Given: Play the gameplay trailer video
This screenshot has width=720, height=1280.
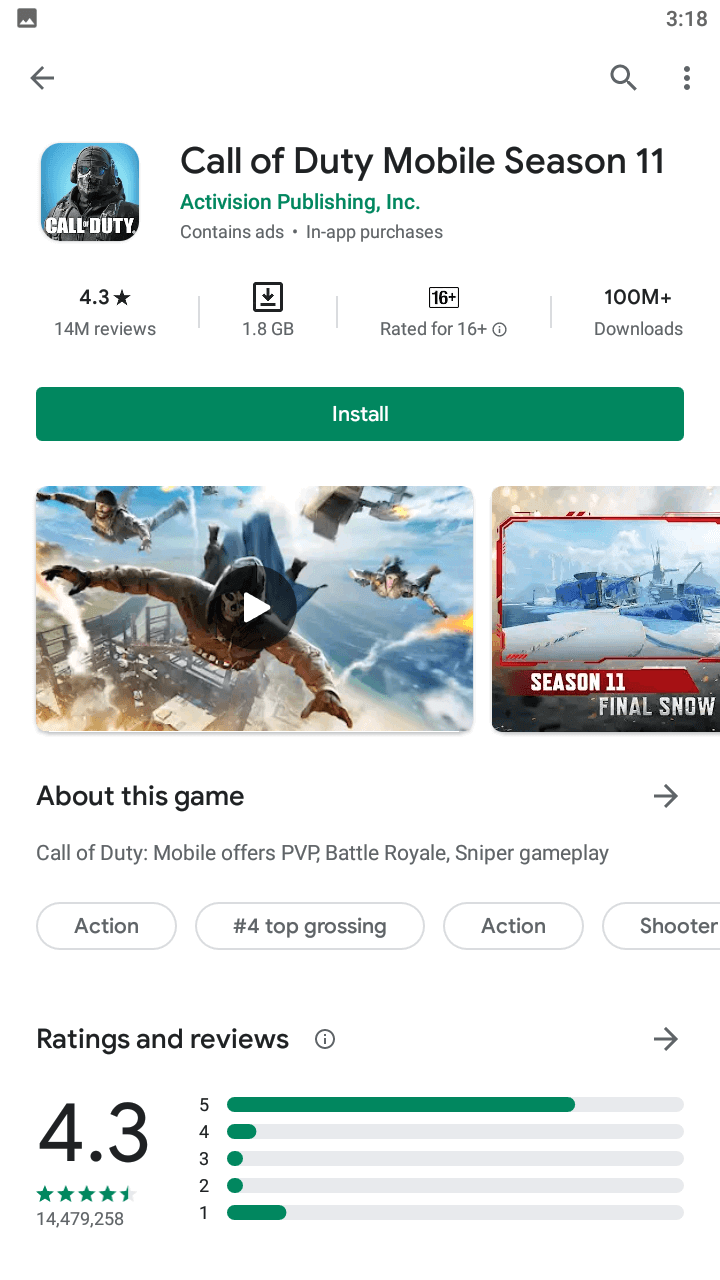Looking at the screenshot, I should point(255,608).
